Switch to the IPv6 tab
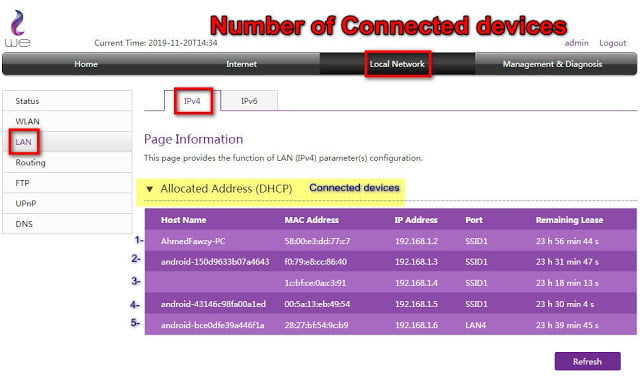 (x=249, y=101)
